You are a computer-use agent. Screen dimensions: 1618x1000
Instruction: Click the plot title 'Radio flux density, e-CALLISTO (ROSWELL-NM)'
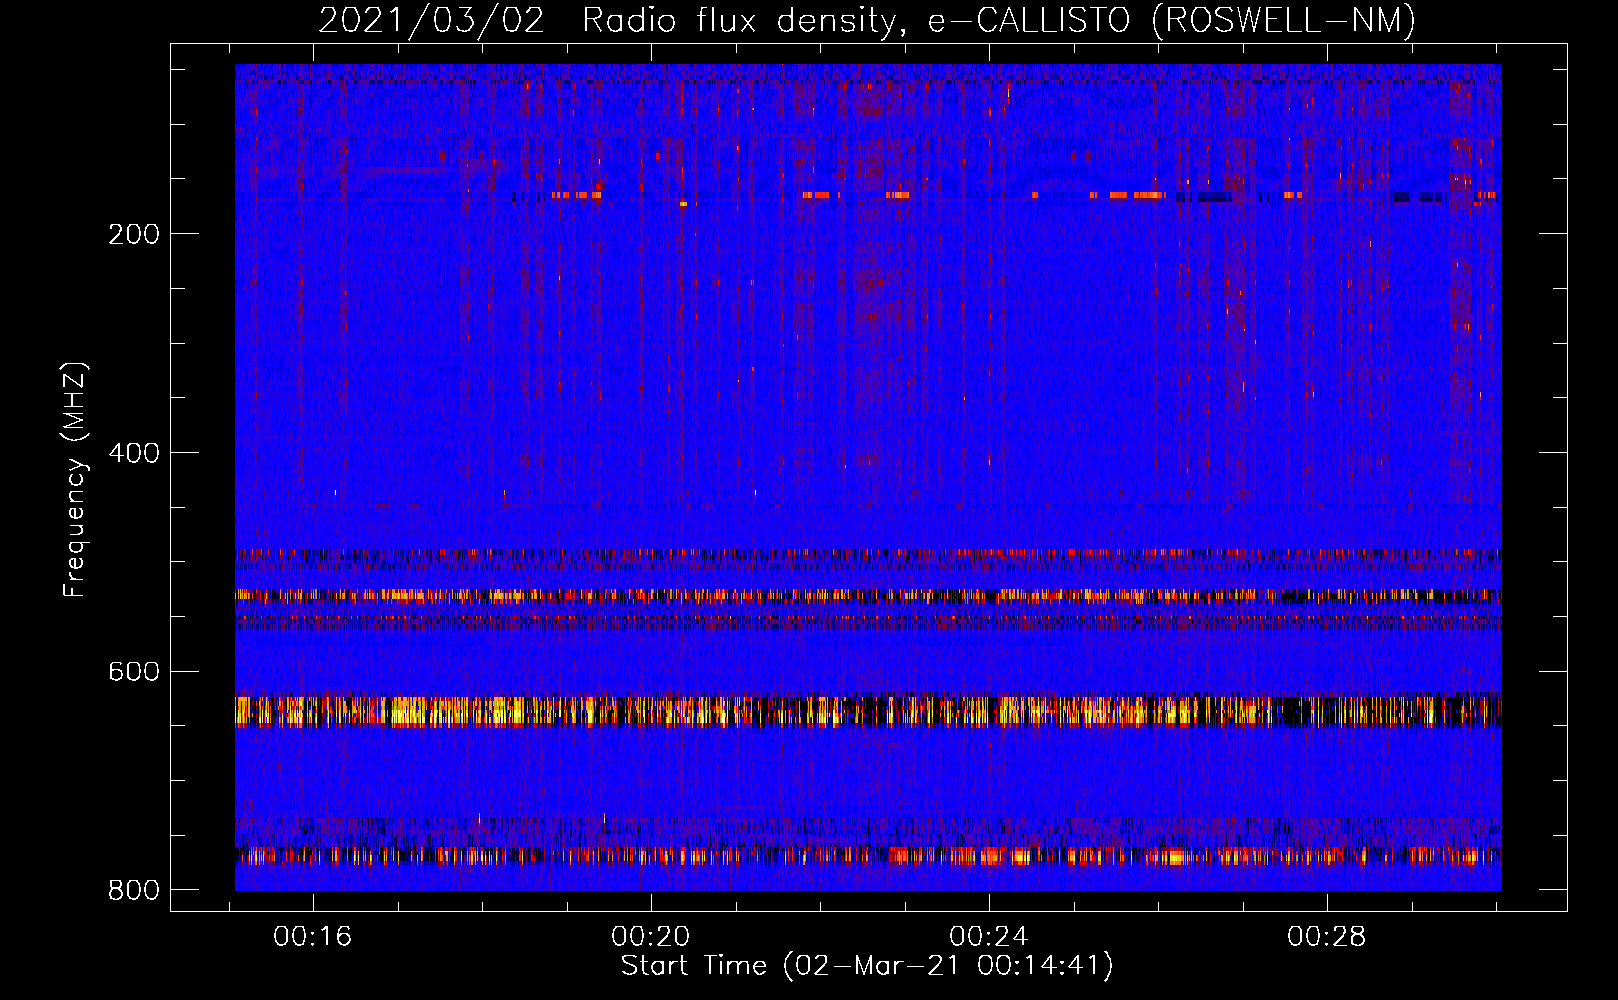pos(999,20)
